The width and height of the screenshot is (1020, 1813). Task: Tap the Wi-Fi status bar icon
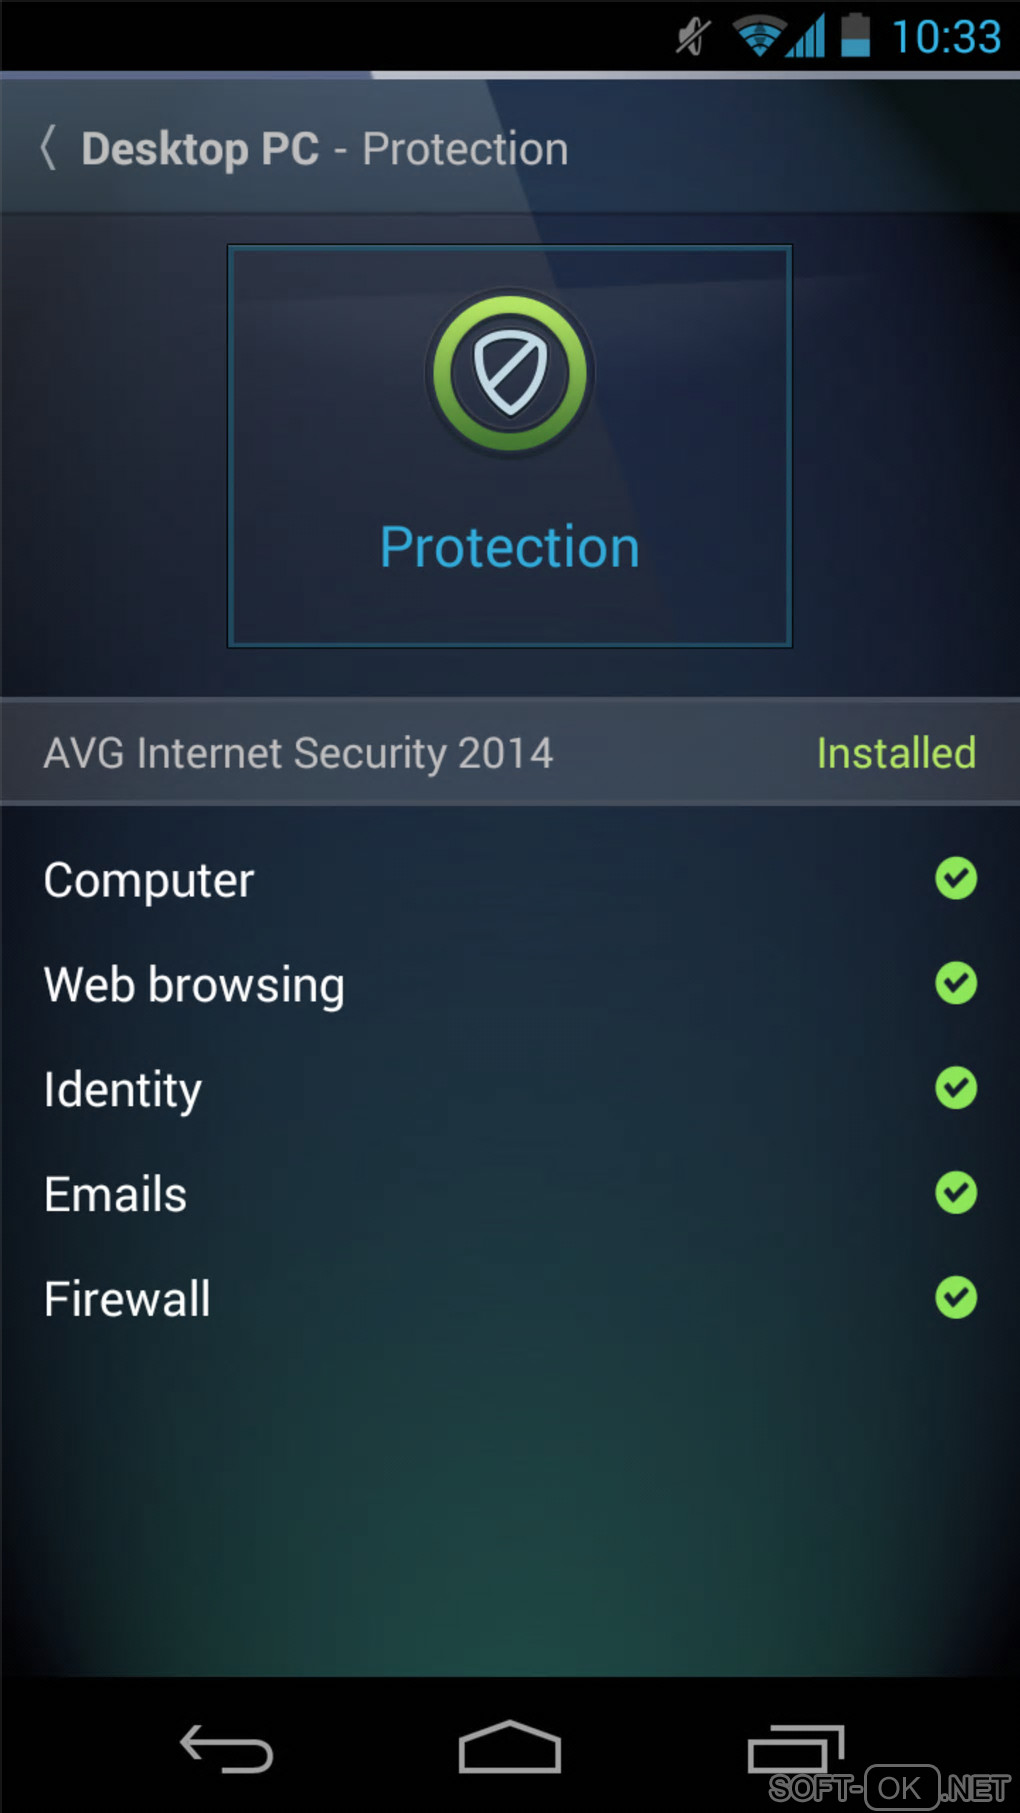coord(758,37)
